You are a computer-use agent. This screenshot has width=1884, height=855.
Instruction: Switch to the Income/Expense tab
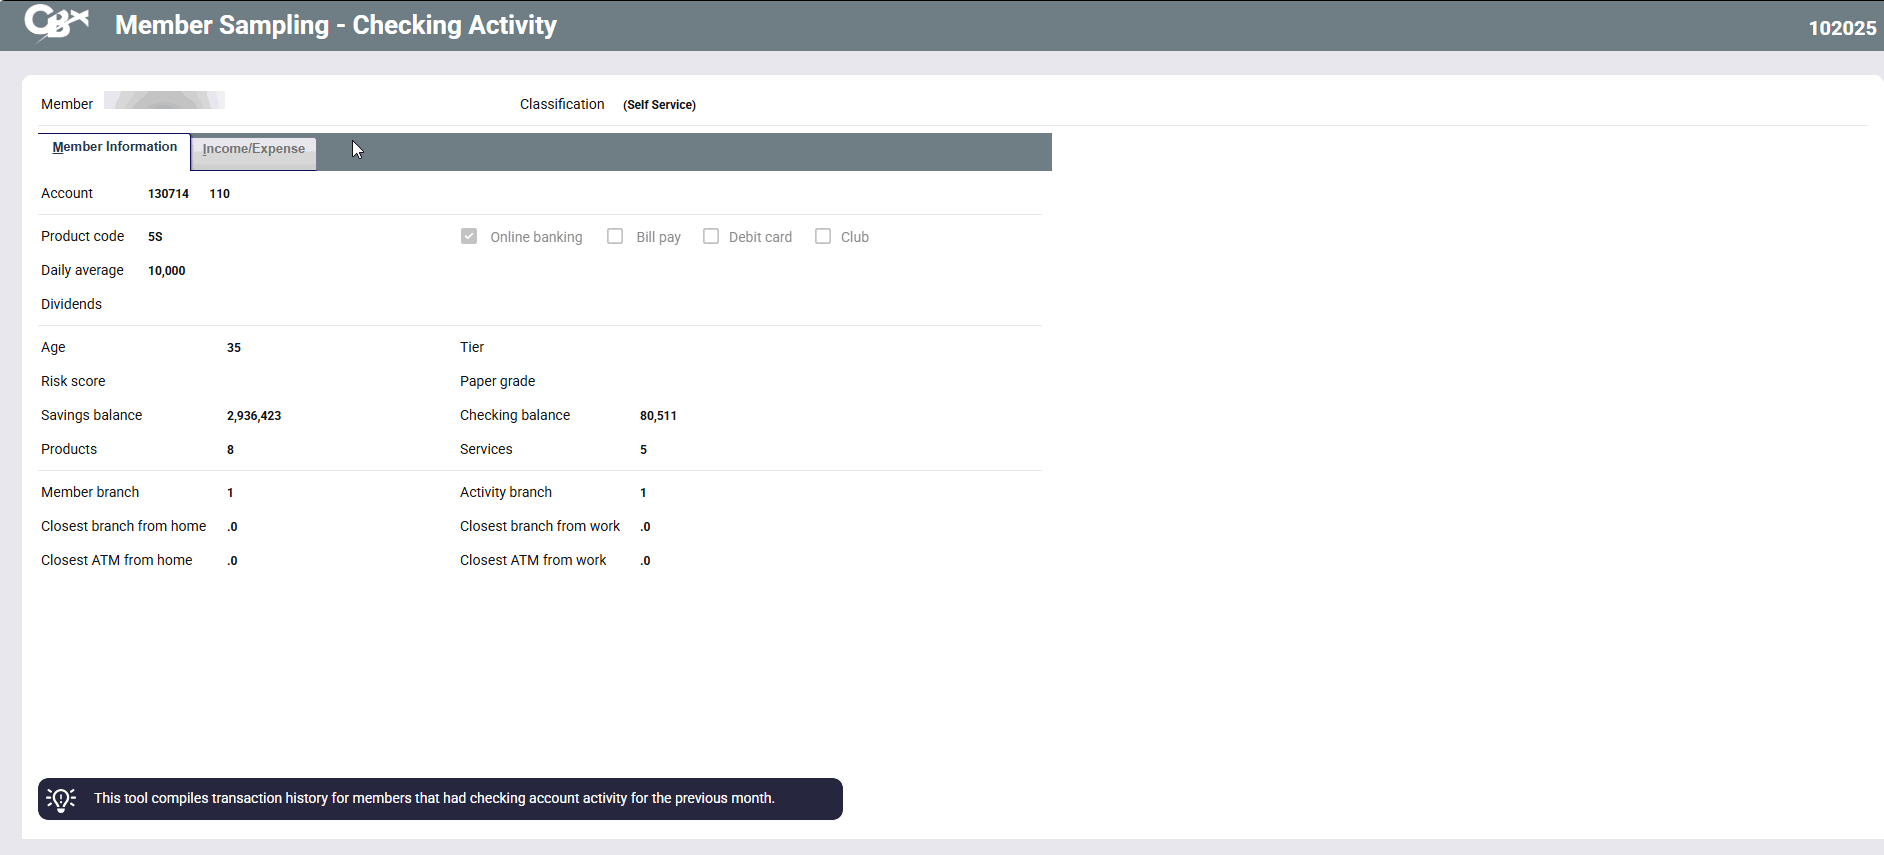point(253,149)
